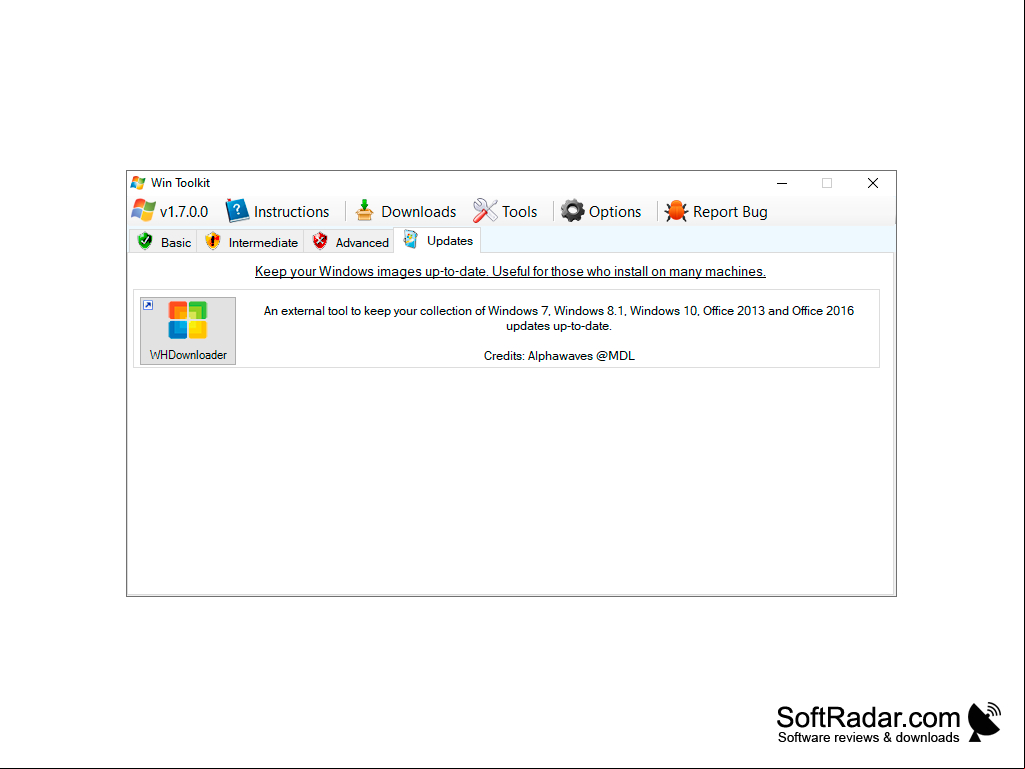Screen dimensions: 1025x769
Task: Open the Downloads menu label
Action: (x=418, y=212)
